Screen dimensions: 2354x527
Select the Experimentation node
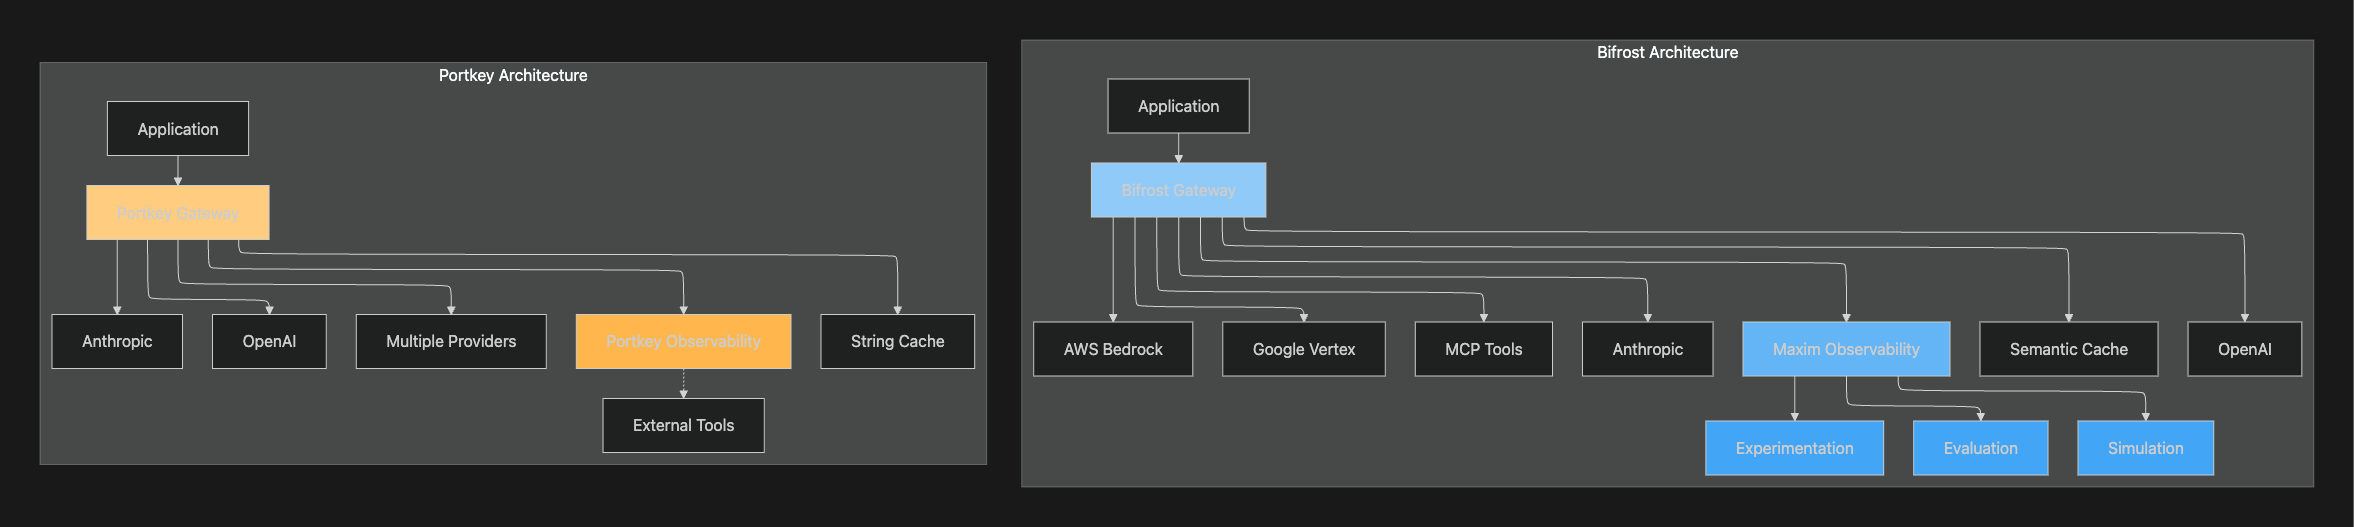coord(1794,448)
